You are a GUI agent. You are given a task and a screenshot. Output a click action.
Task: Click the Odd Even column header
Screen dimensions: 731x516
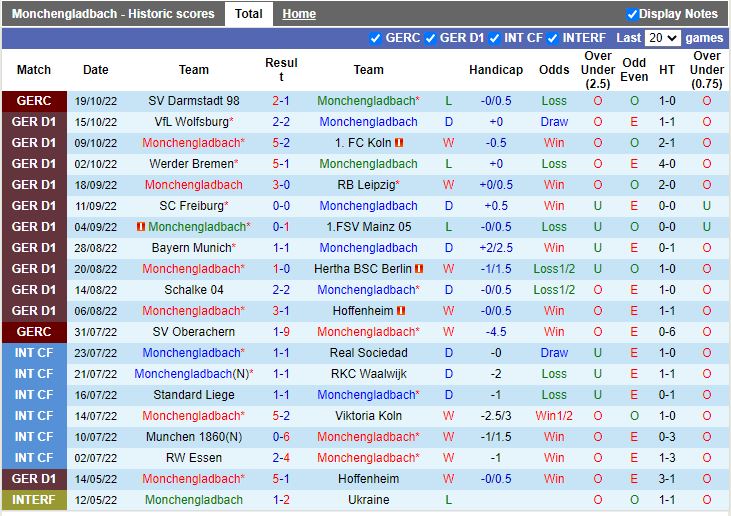[x=634, y=70]
